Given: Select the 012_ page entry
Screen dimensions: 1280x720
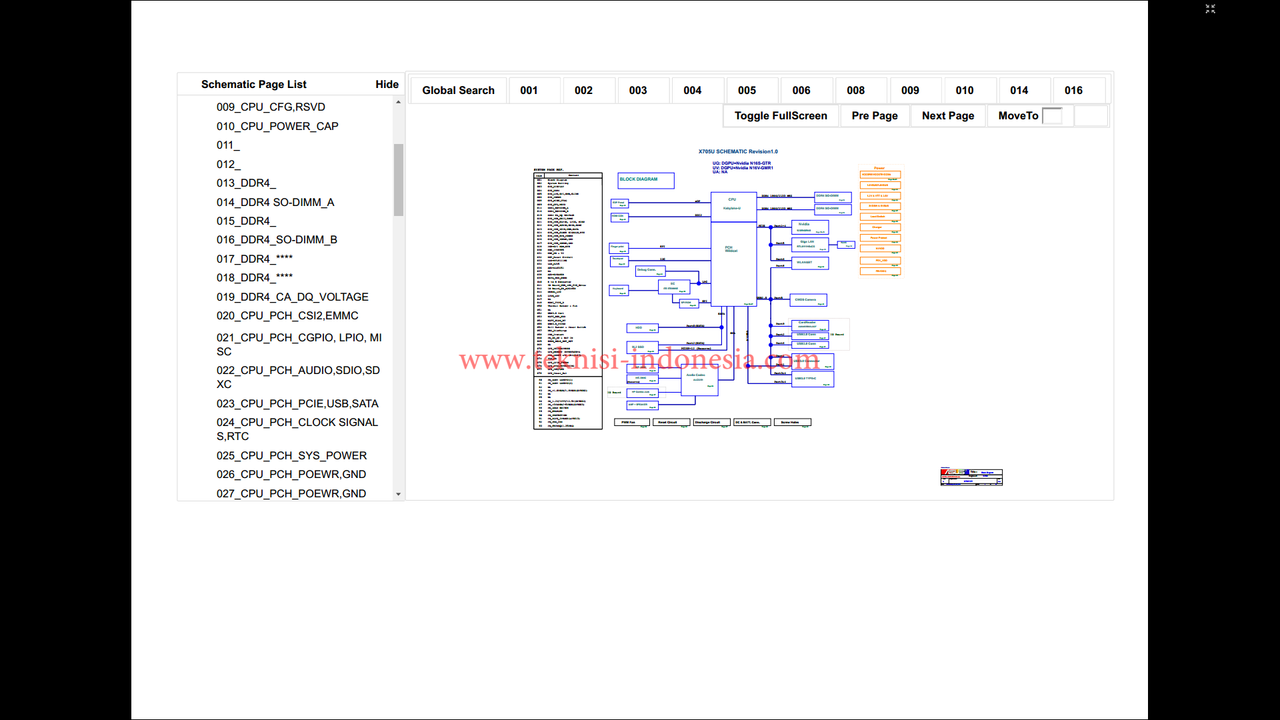Looking at the screenshot, I should click(x=228, y=164).
